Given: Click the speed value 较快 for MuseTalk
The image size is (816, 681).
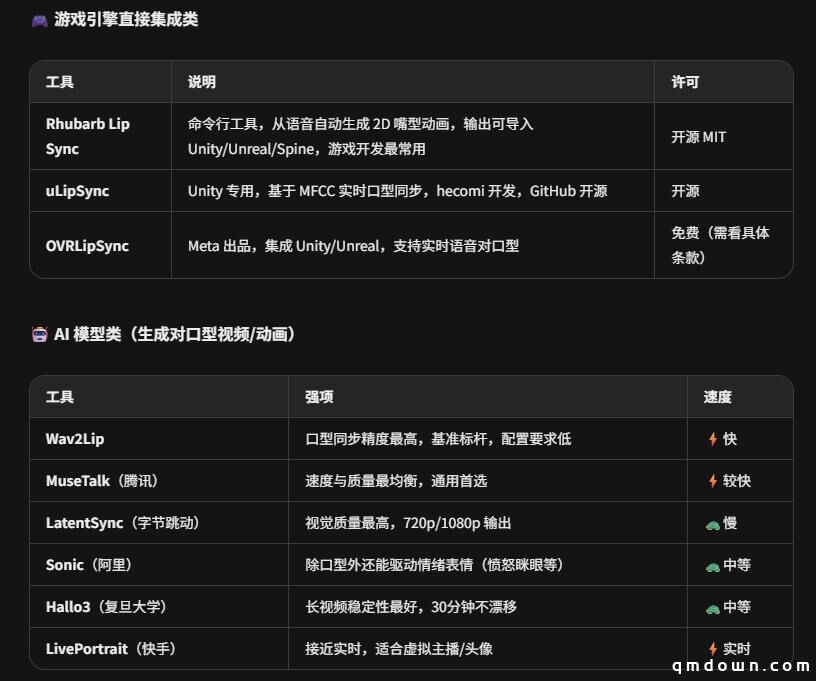Looking at the screenshot, I should pyautogui.click(x=737, y=481).
